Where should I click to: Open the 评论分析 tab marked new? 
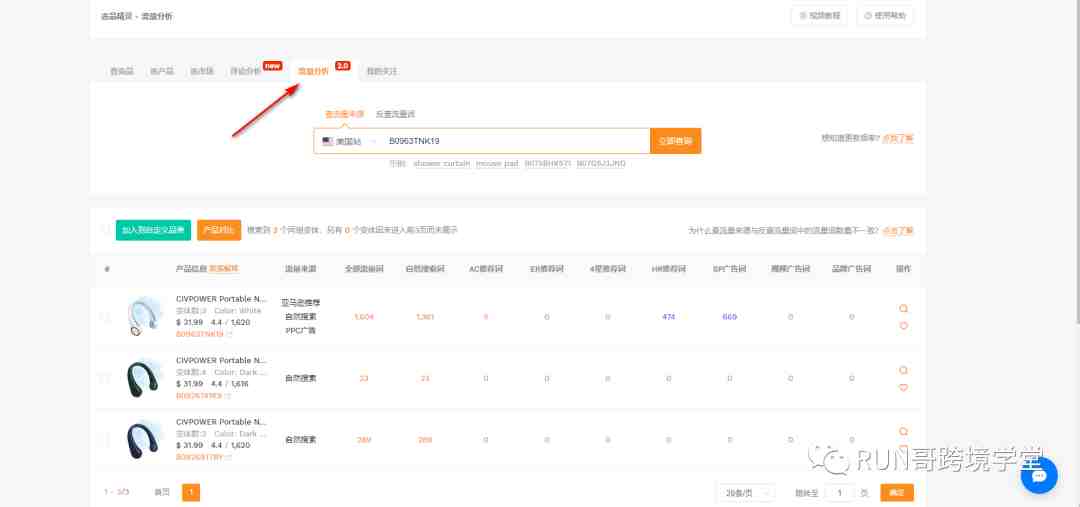click(x=245, y=71)
